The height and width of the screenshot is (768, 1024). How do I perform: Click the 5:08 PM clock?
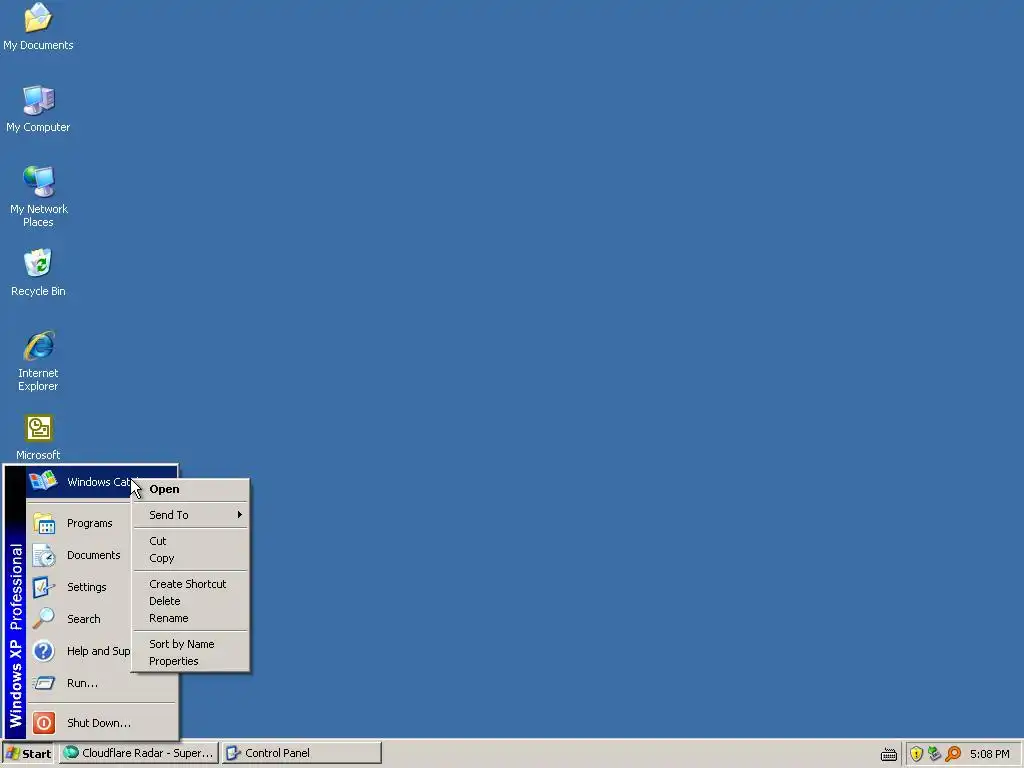coord(989,754)
